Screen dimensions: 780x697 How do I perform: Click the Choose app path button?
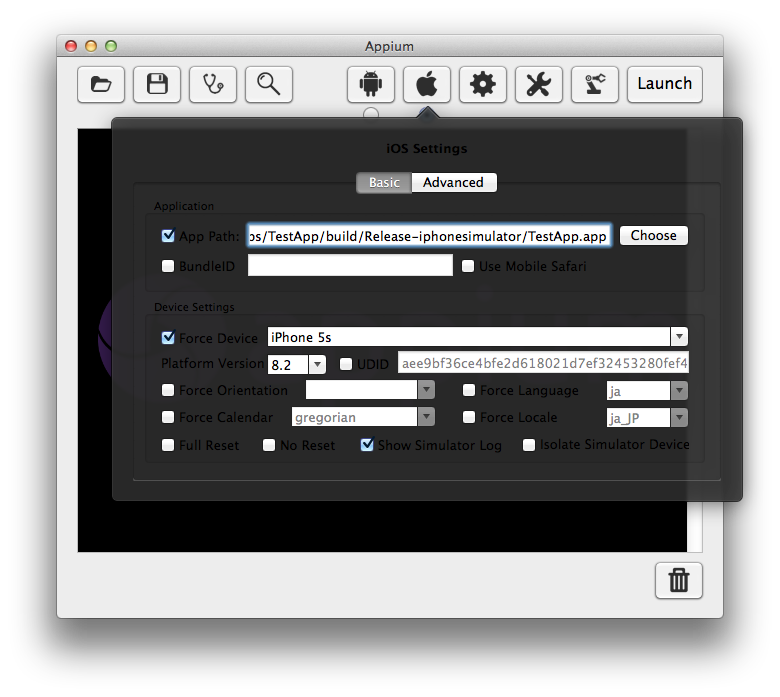coord(654,235)
